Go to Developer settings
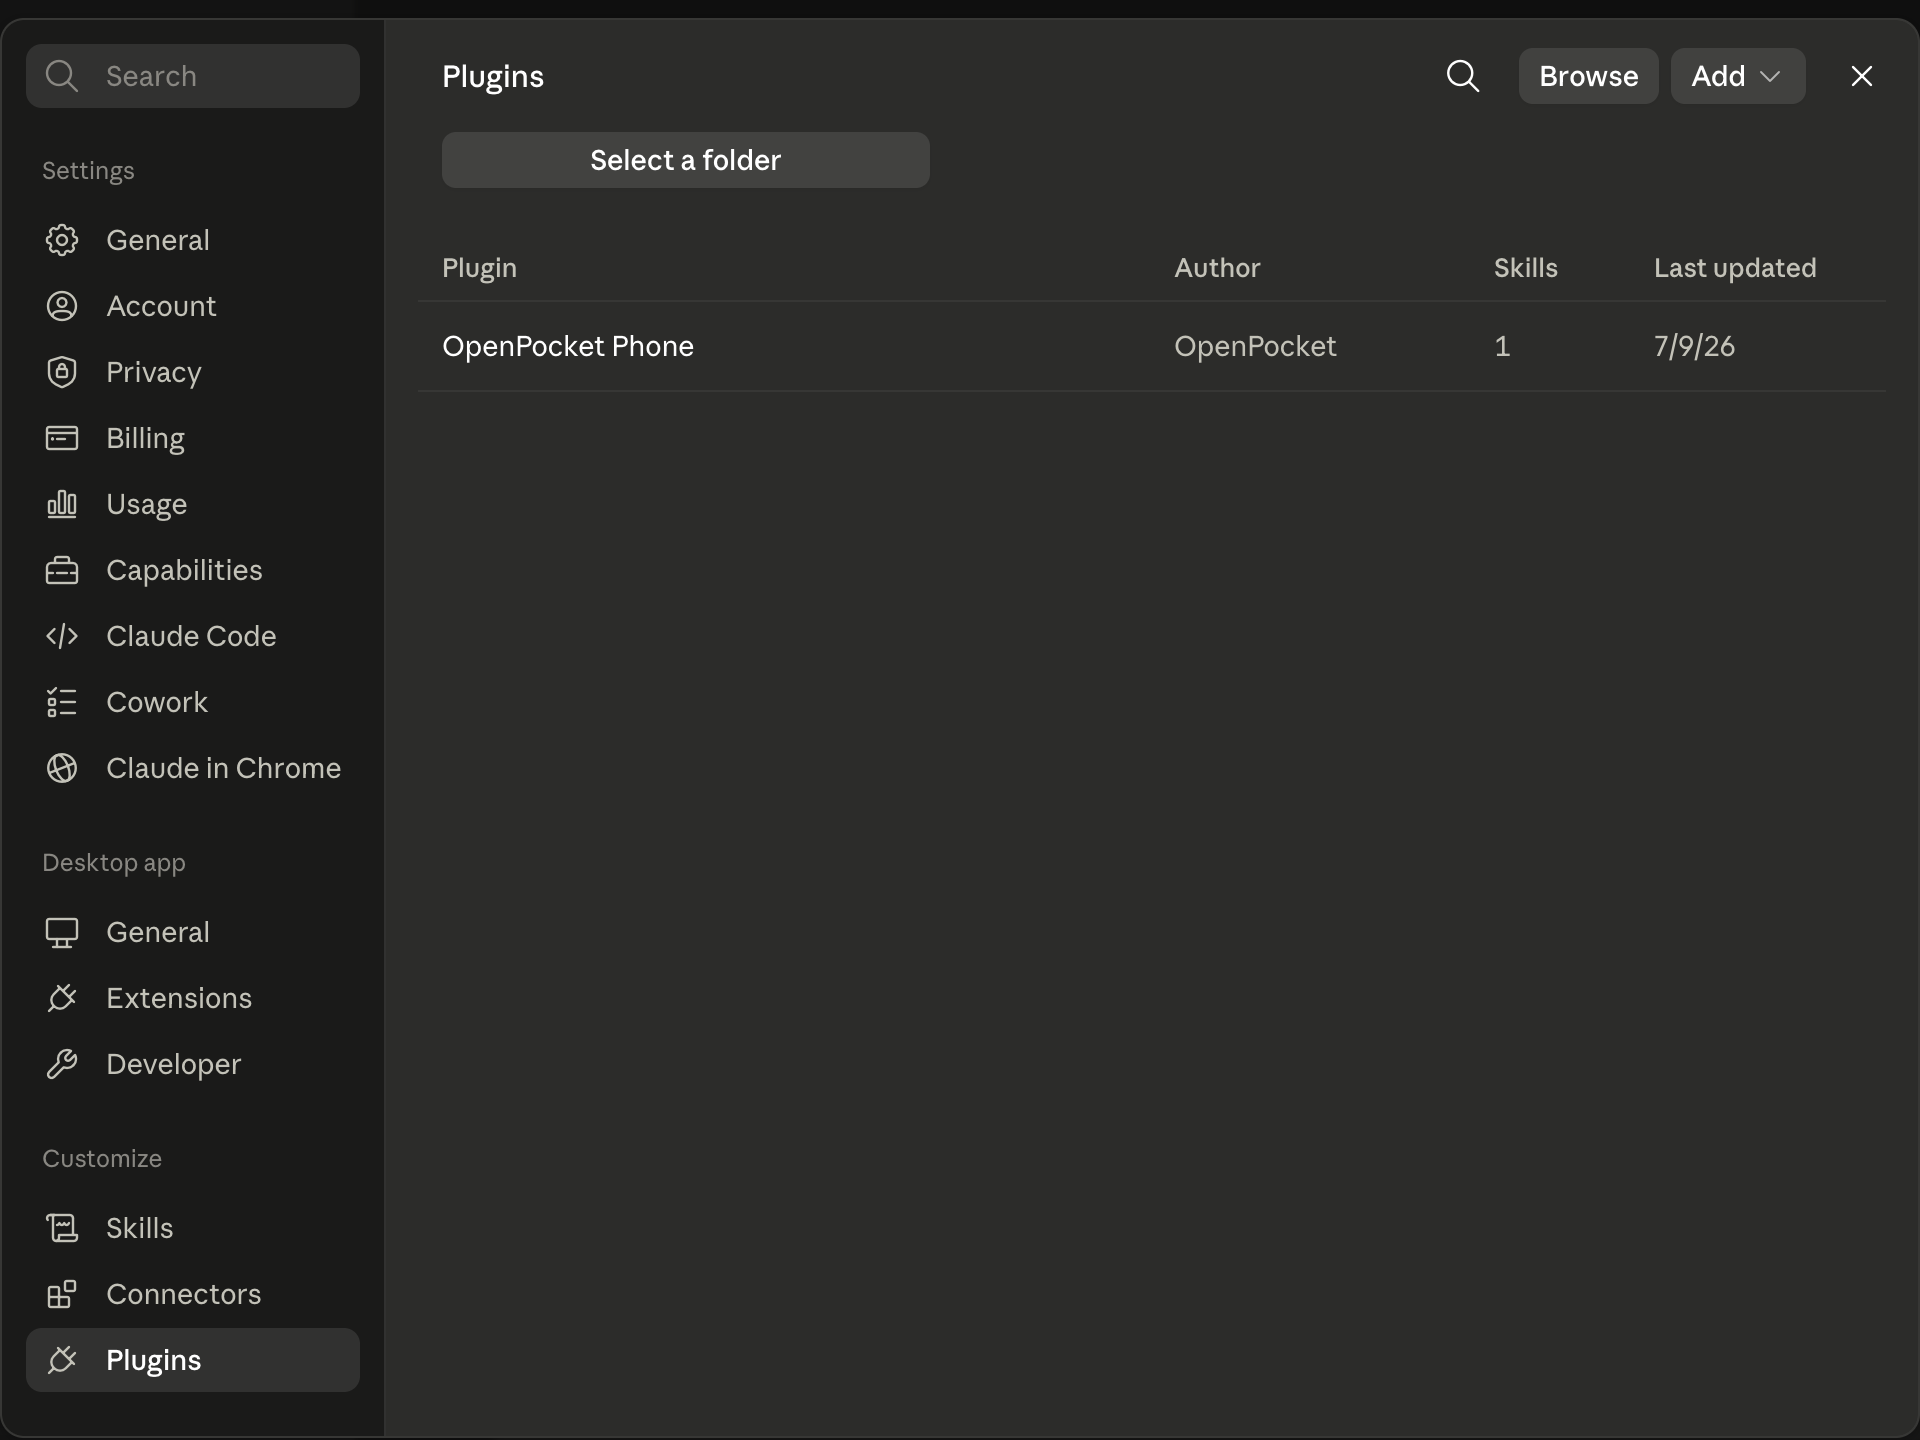Screen dimensions: 1920x1440 (x=193, y=1064)
